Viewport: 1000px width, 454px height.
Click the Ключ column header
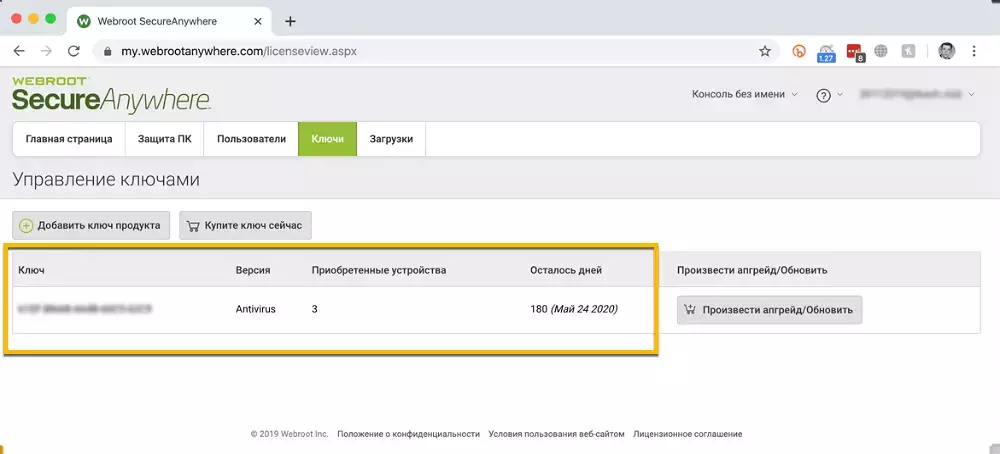32,270
